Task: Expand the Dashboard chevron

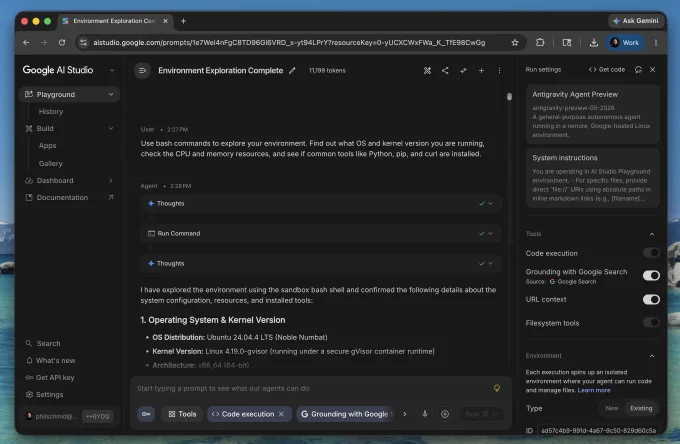Action: 111,180
